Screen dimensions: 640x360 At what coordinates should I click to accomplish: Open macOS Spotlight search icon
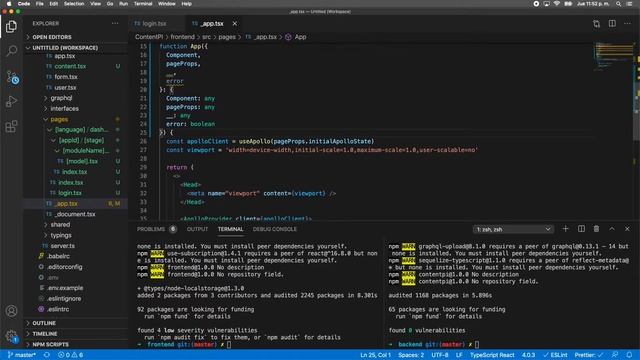618,4
